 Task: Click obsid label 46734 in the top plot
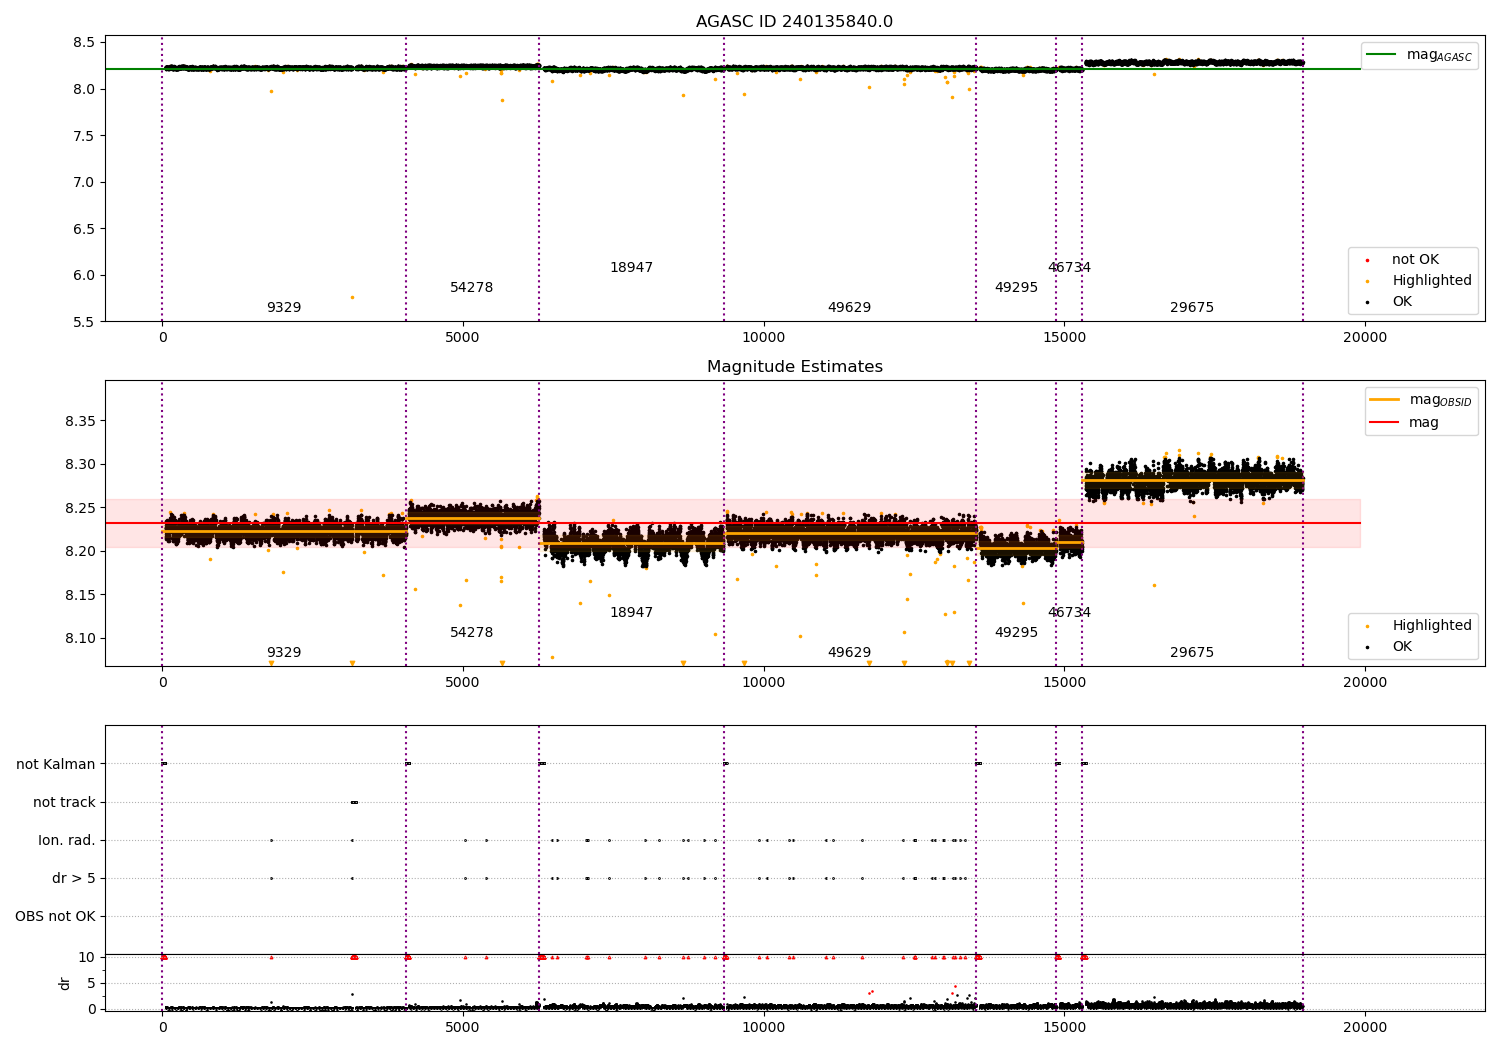(1069, 268)
